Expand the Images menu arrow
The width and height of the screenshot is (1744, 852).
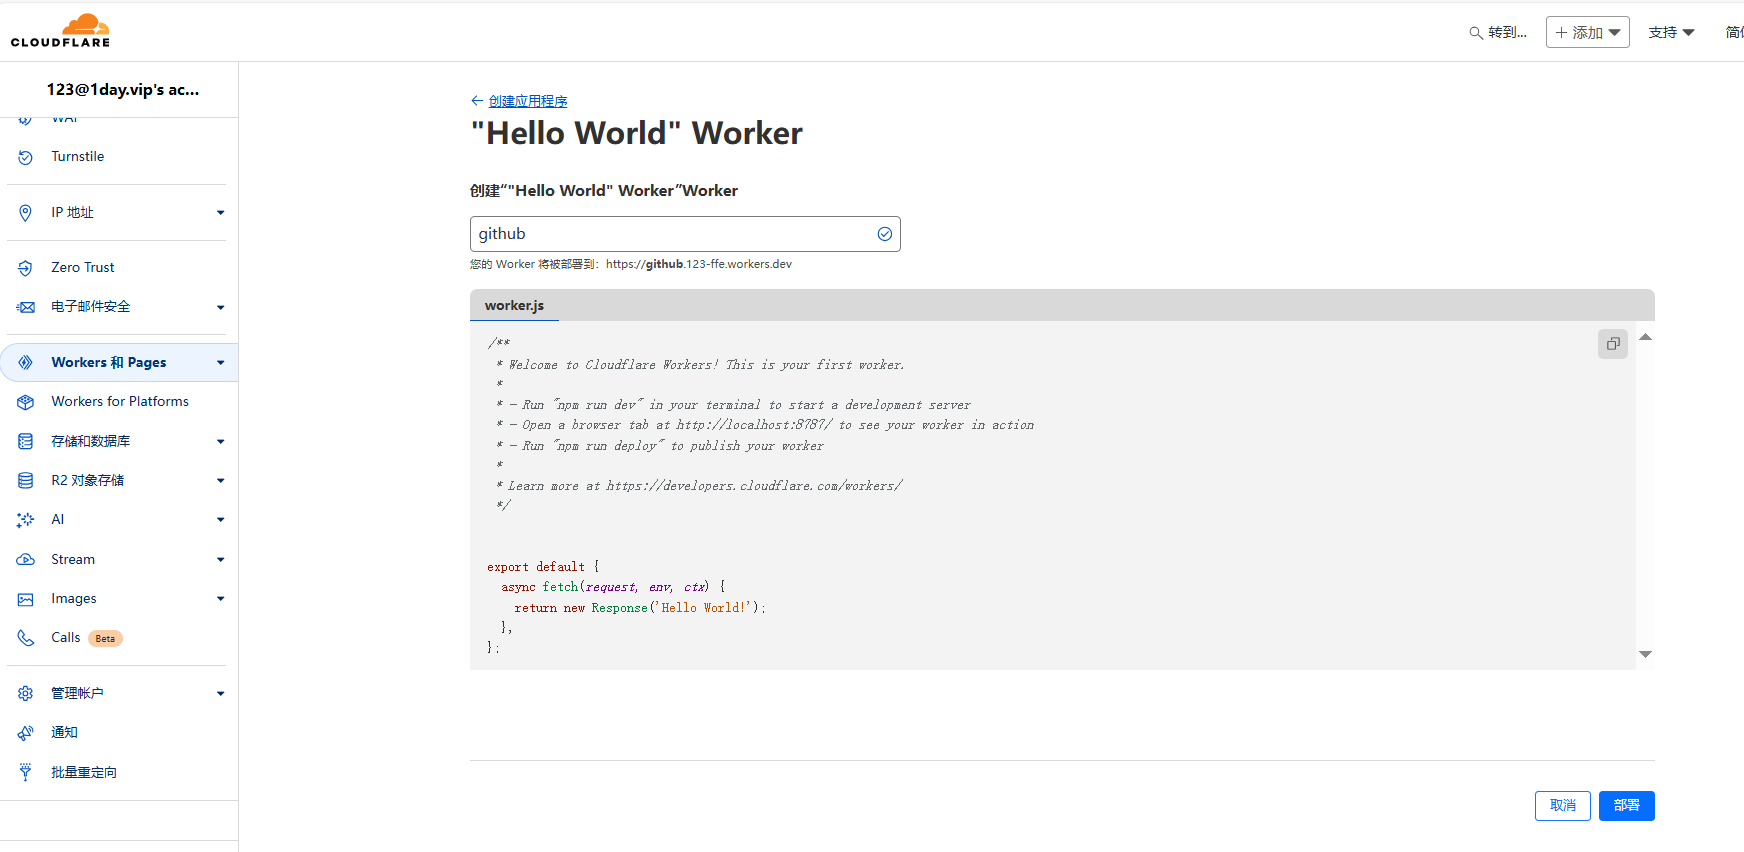[220, 599]
